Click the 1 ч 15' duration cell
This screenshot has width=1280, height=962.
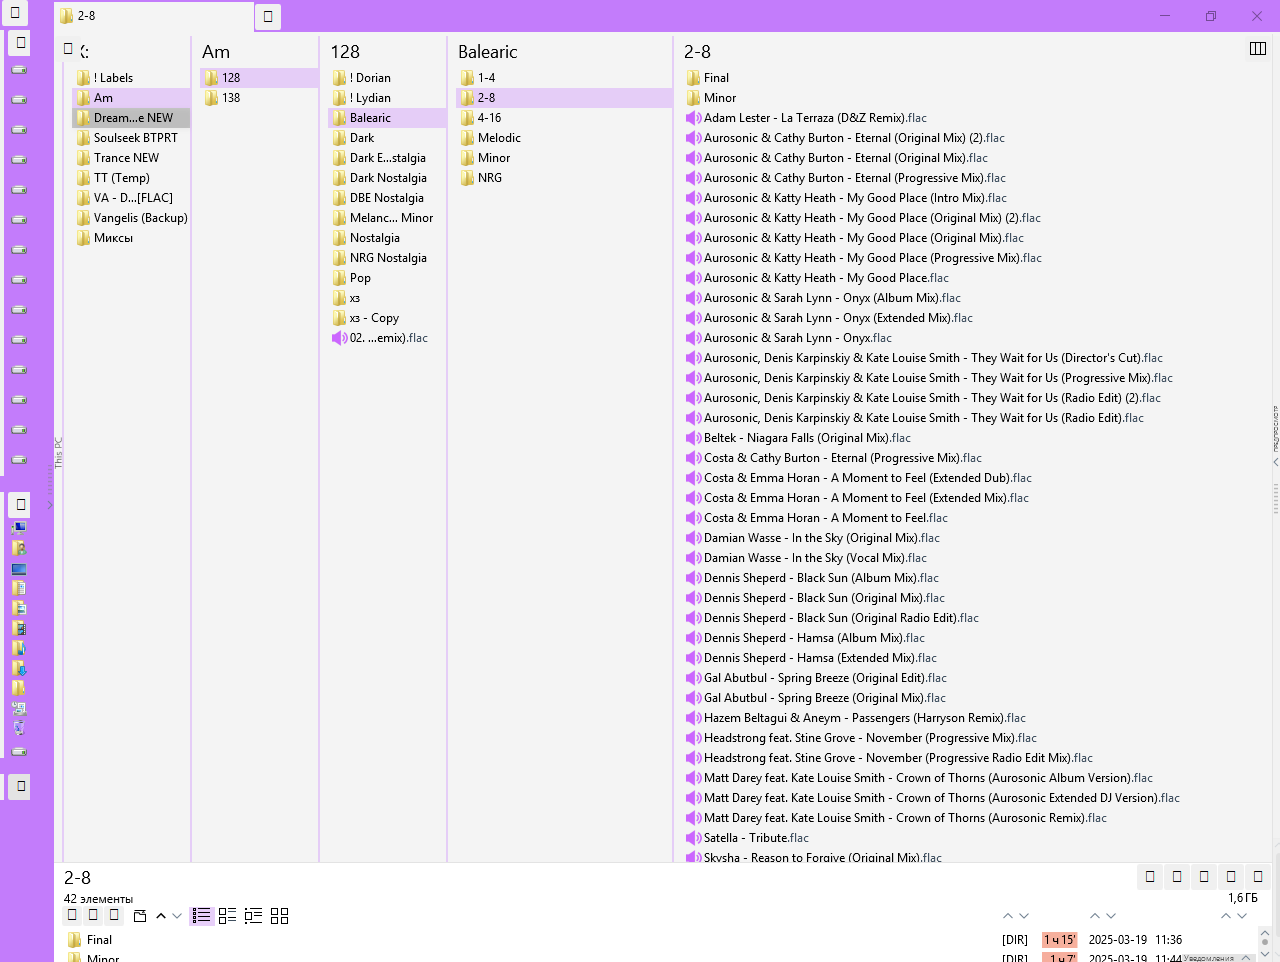pos(1059,940)
